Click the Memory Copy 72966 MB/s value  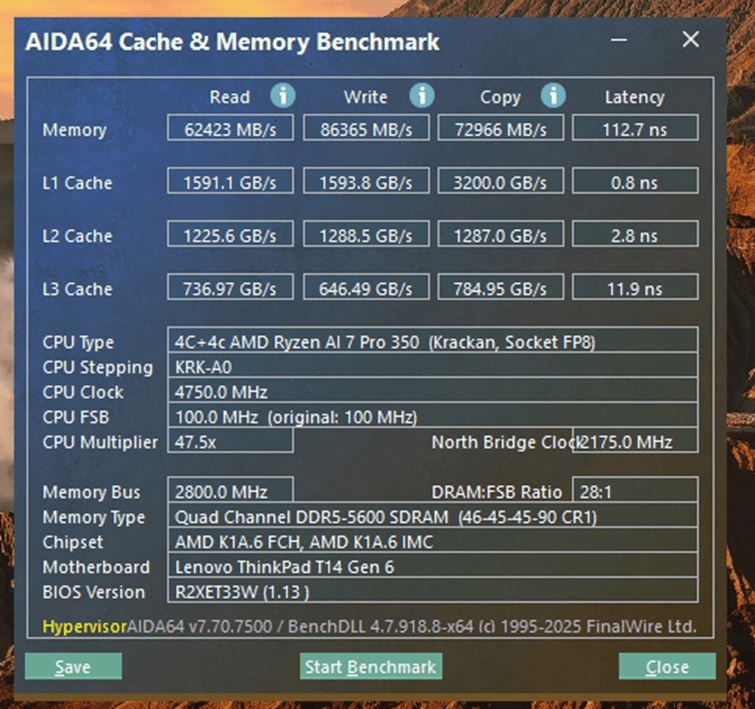point(500,129)
